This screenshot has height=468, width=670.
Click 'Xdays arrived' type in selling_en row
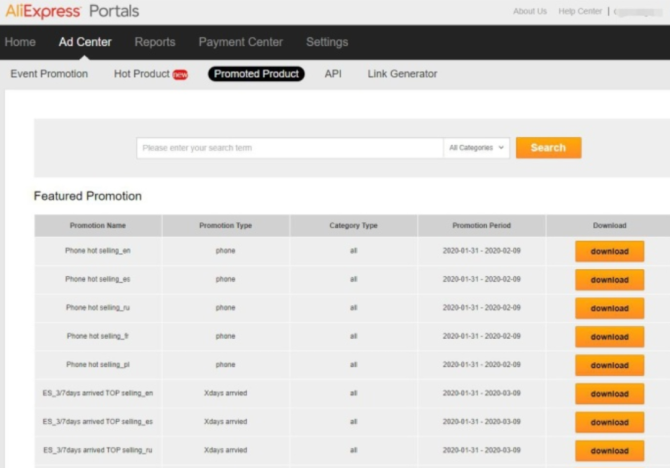tap(226, 393)
